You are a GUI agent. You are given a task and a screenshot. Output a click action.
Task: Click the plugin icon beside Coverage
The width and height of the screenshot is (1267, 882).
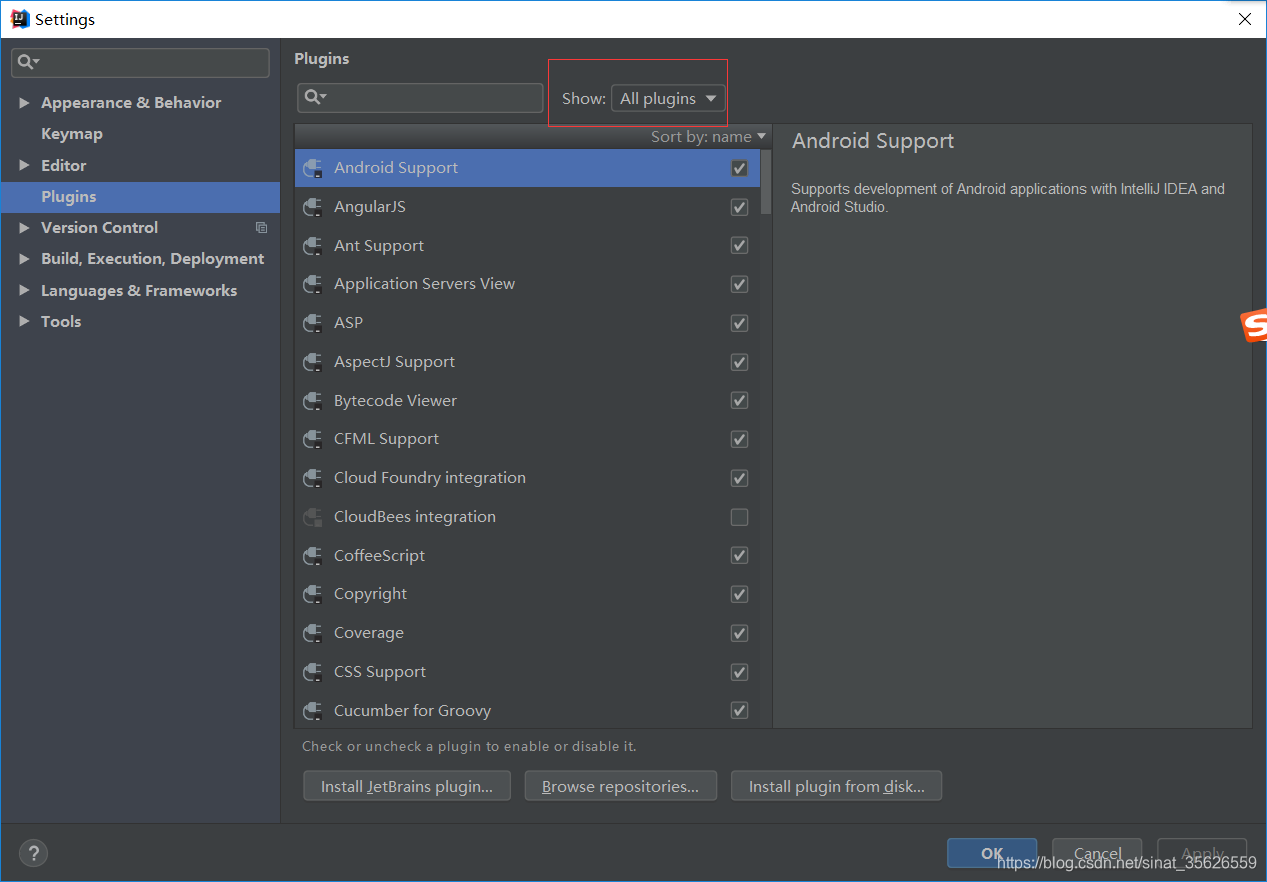(x=313, y=633)
